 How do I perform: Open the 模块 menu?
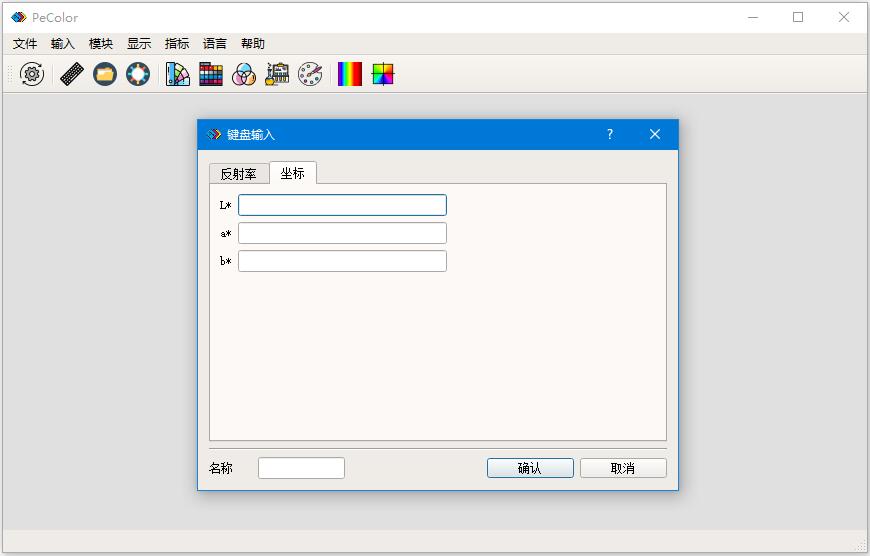101,43
